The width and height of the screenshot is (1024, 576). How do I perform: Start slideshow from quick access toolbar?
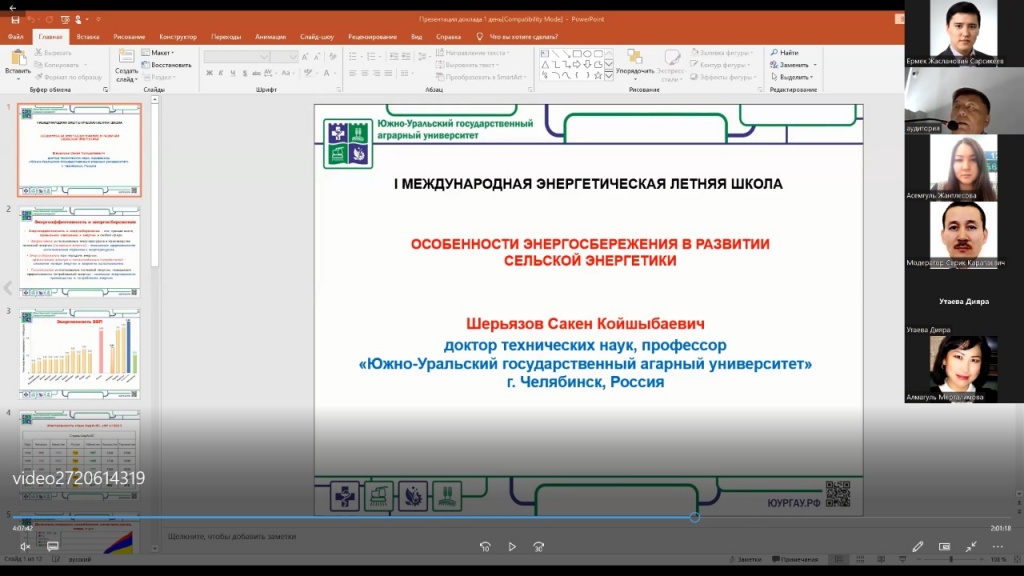[65, 20]
